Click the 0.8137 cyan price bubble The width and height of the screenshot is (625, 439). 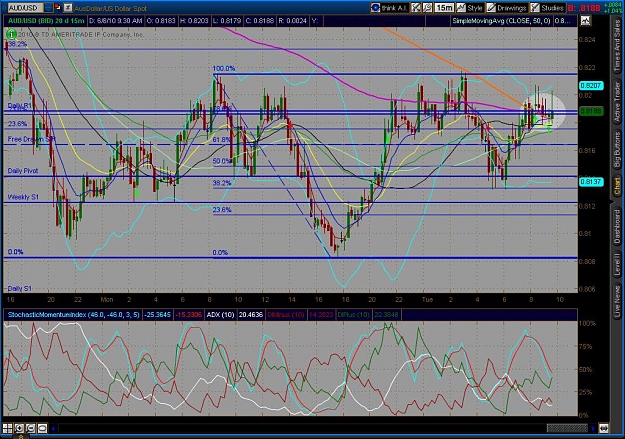pos(591,182)
